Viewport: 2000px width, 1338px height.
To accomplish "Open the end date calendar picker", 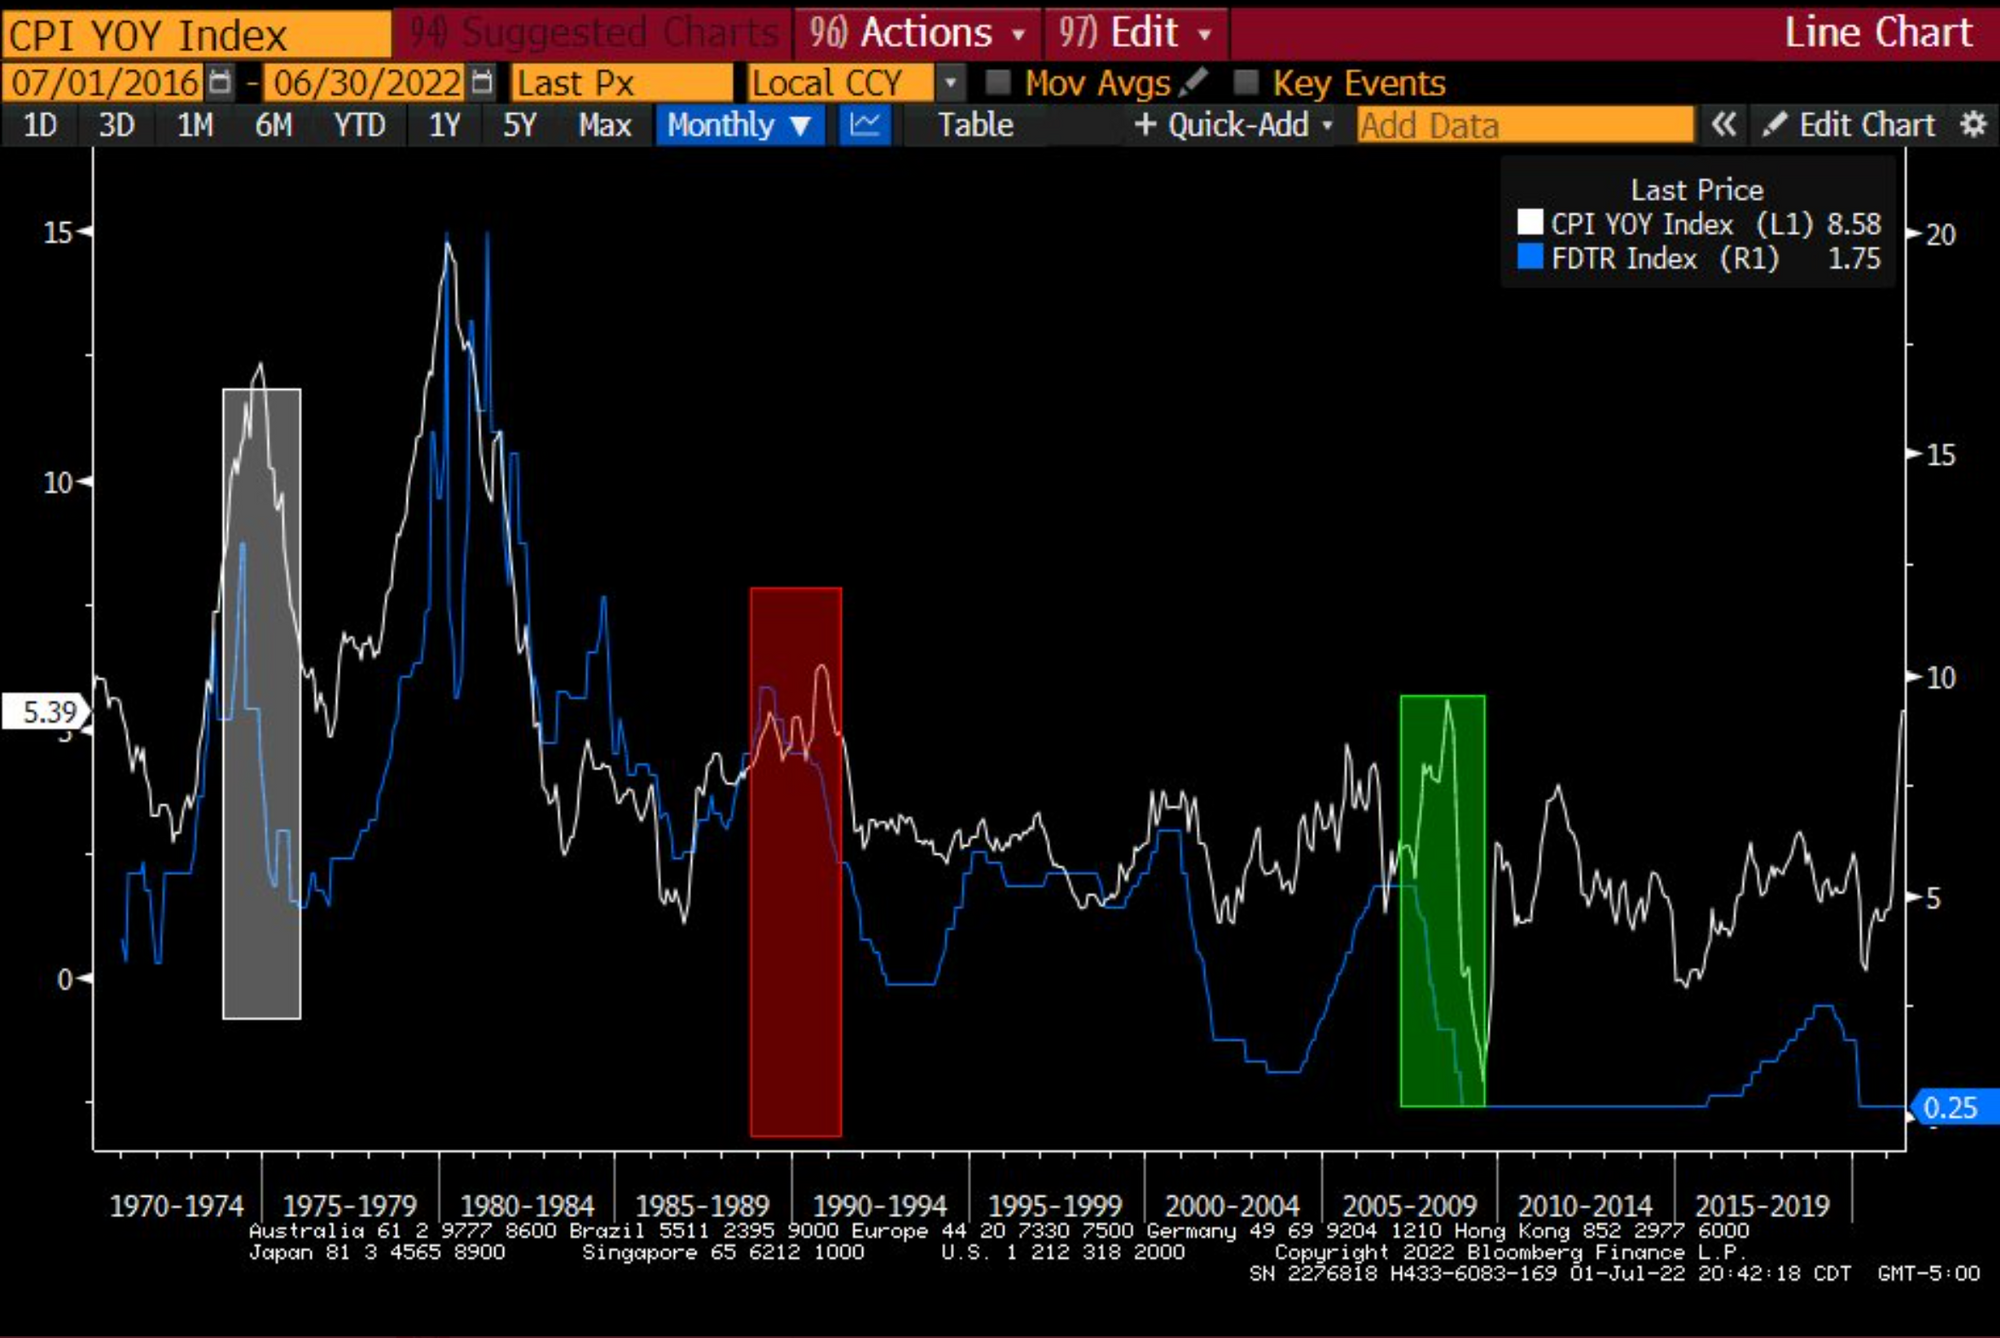I will pos(482,82).
